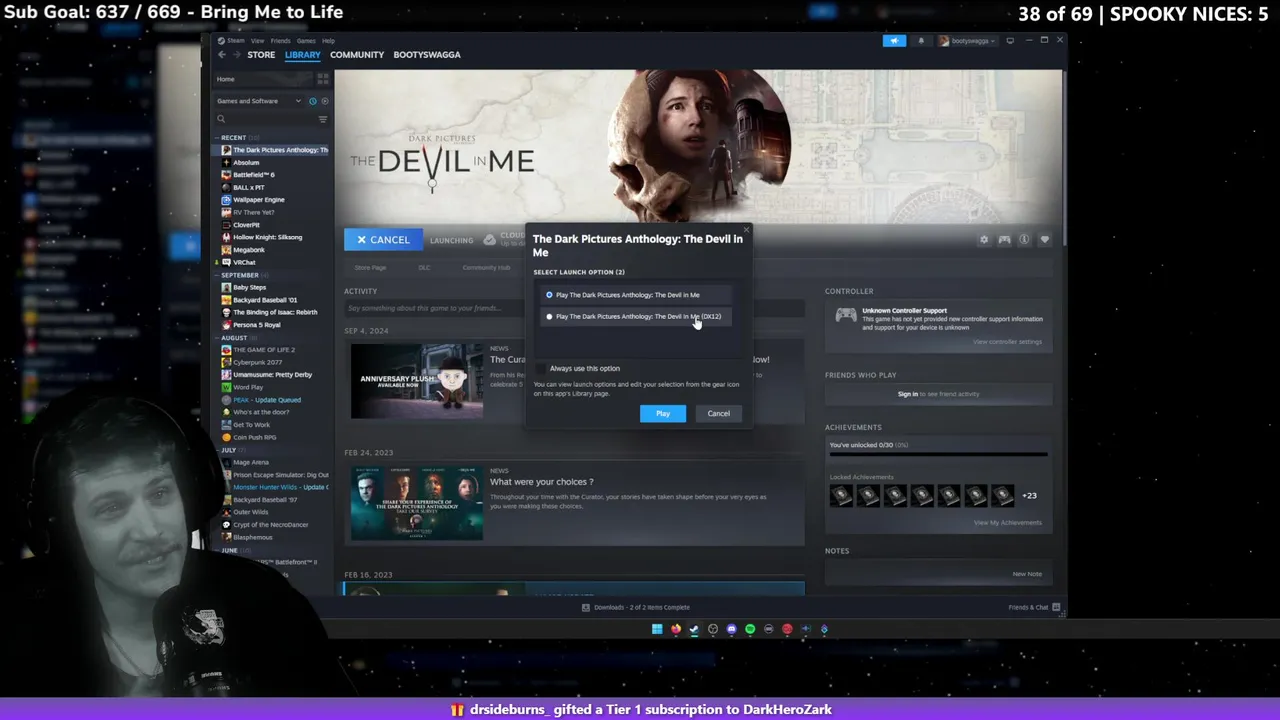Open the Games menu

click(306, 41)
